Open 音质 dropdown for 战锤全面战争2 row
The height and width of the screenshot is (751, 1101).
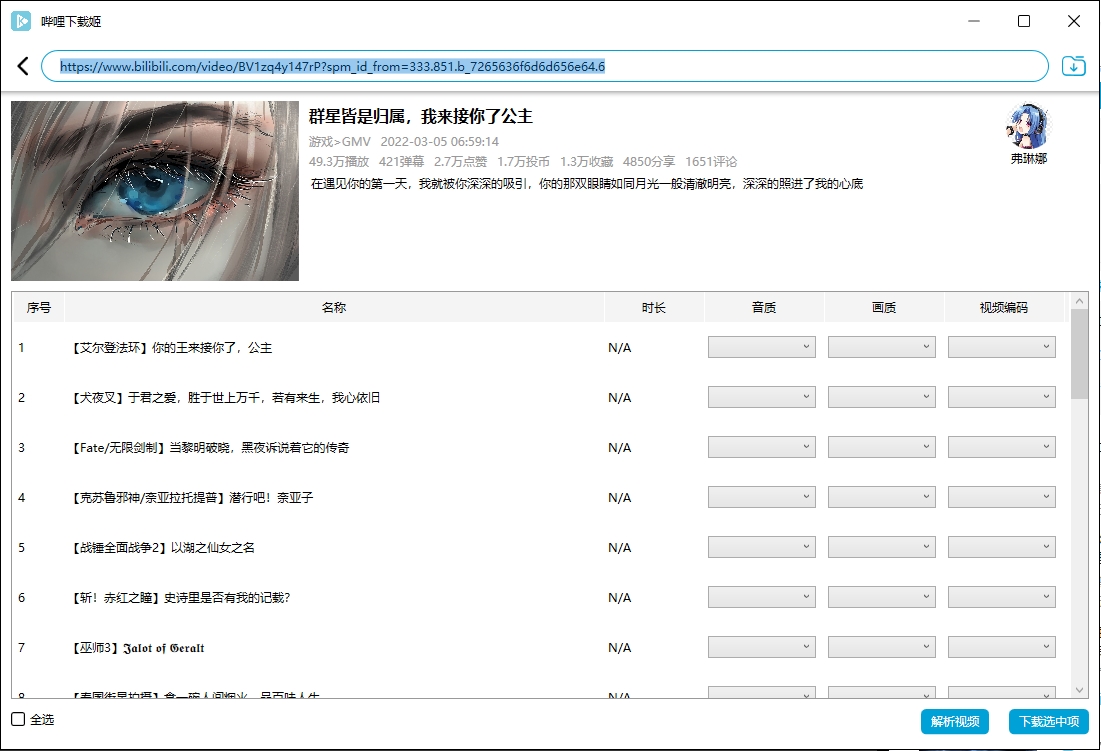pos(762,547)
